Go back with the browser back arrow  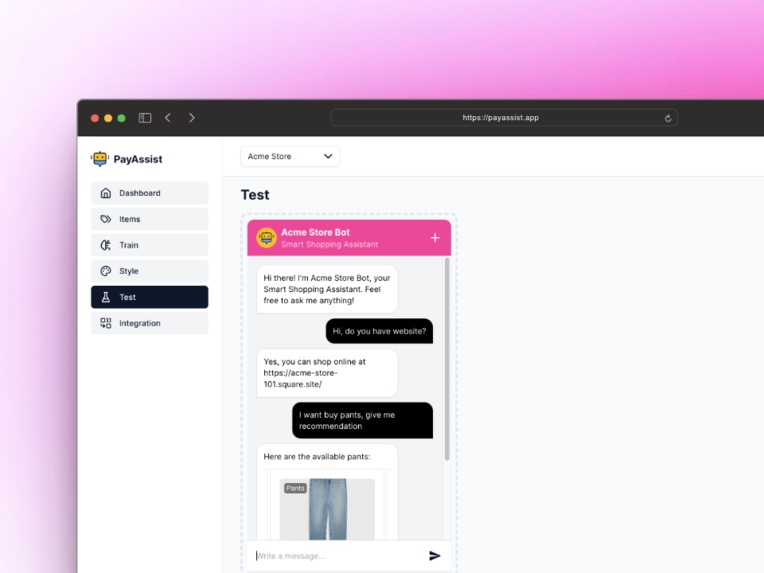point(168,118)
